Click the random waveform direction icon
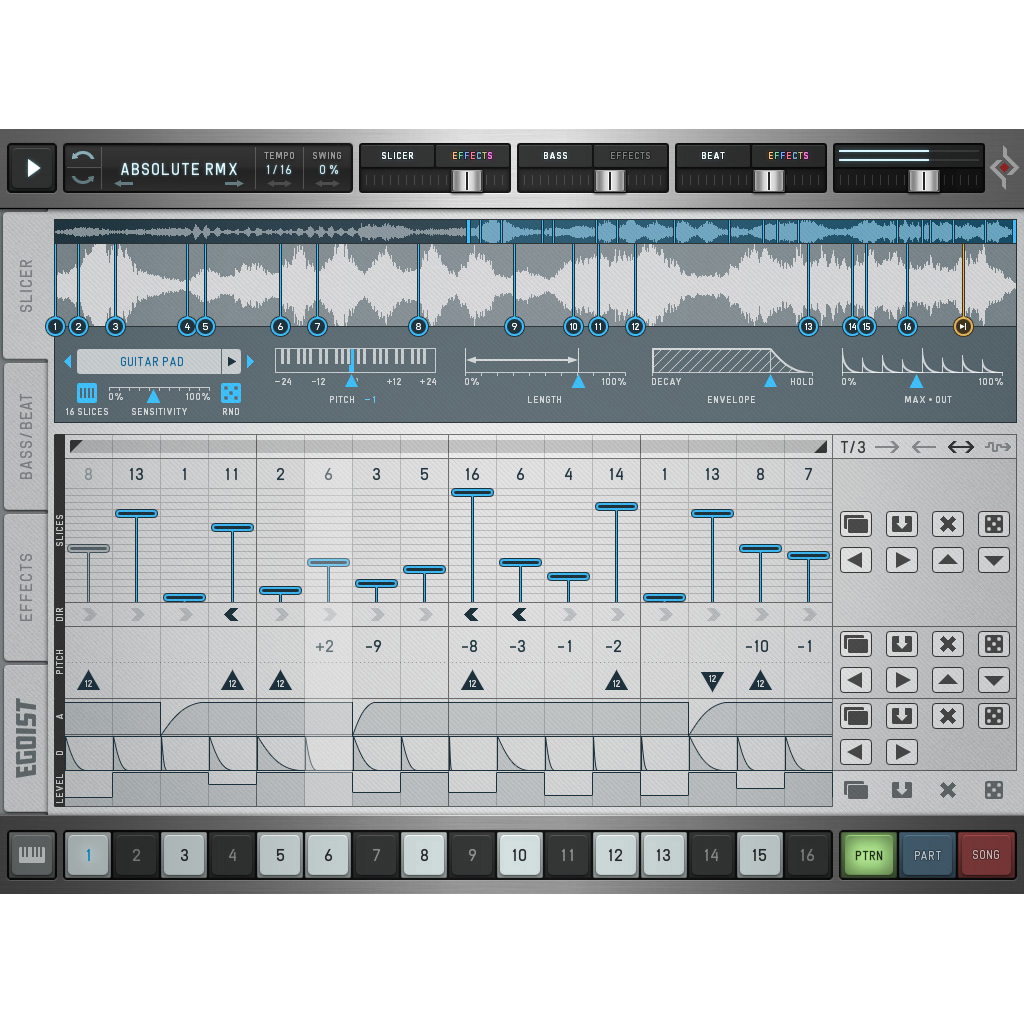The image size is (1024, 1024). pyautogui.click(x=998, y=447)
